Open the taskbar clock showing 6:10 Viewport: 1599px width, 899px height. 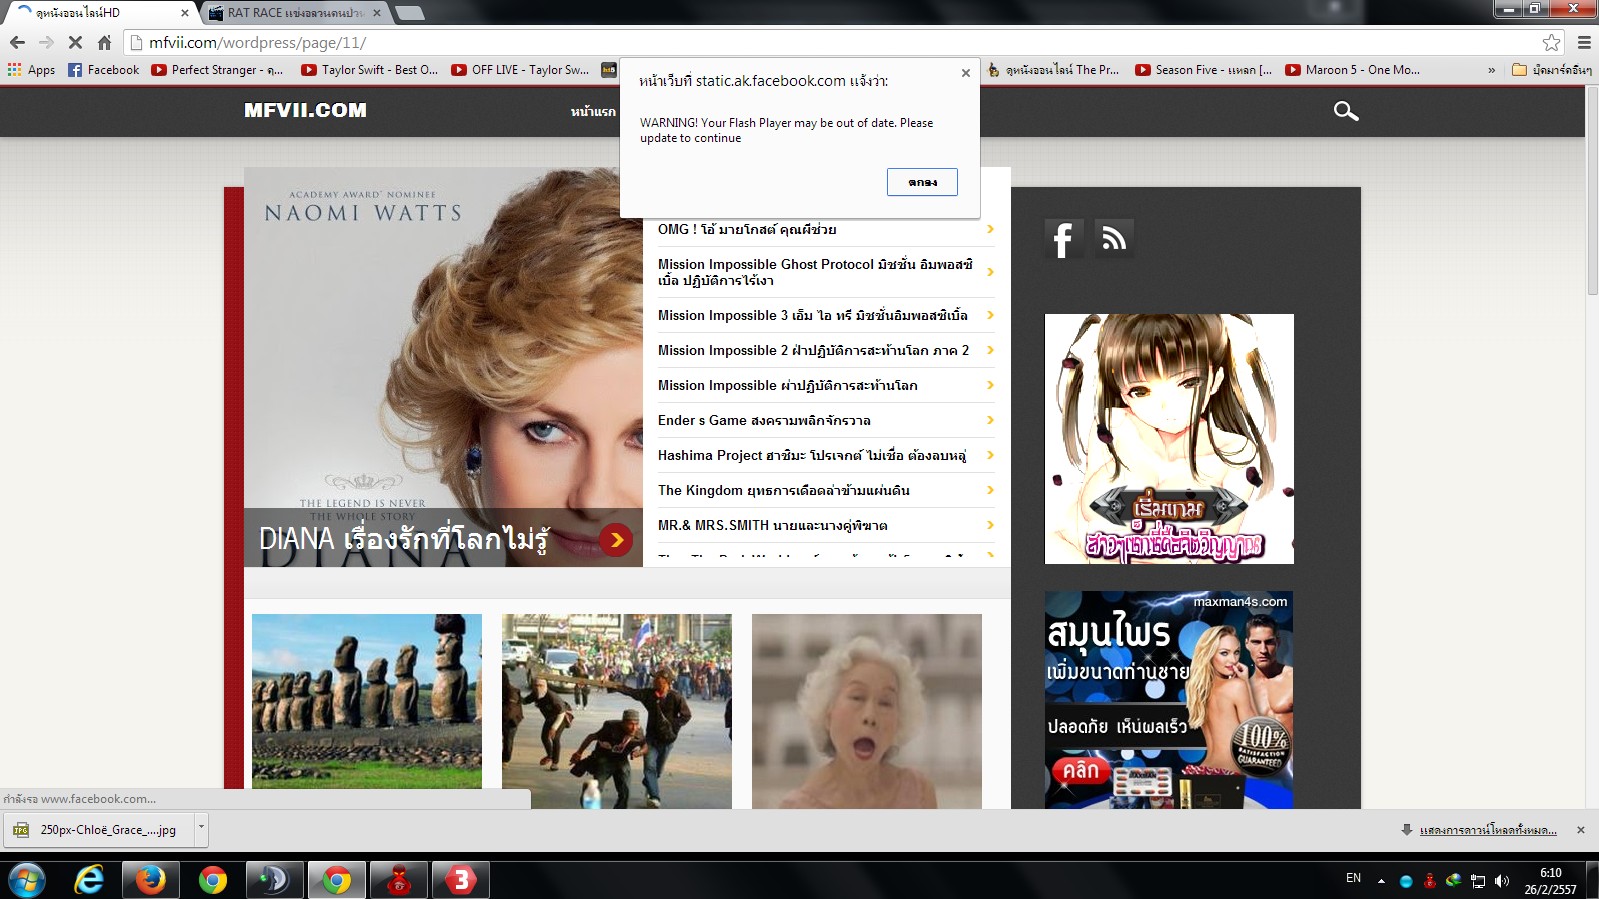tap(1550, 881)
